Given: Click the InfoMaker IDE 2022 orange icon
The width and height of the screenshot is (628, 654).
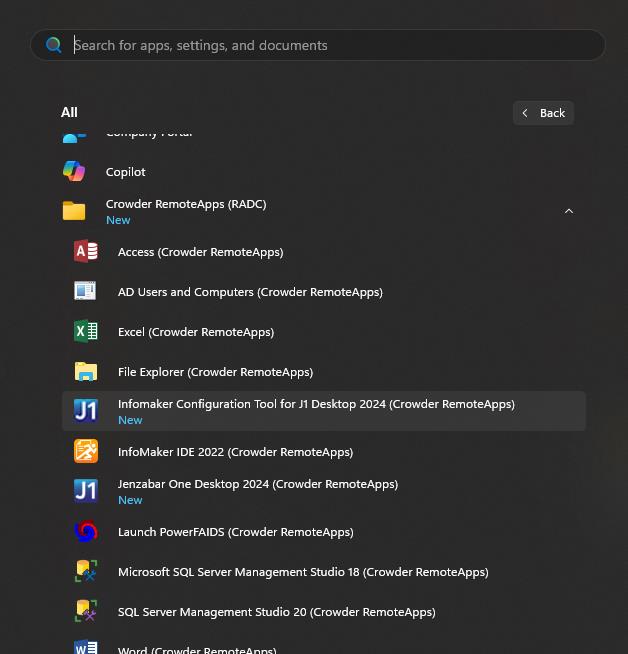Looking at the screenshot, I should [86, 452].
